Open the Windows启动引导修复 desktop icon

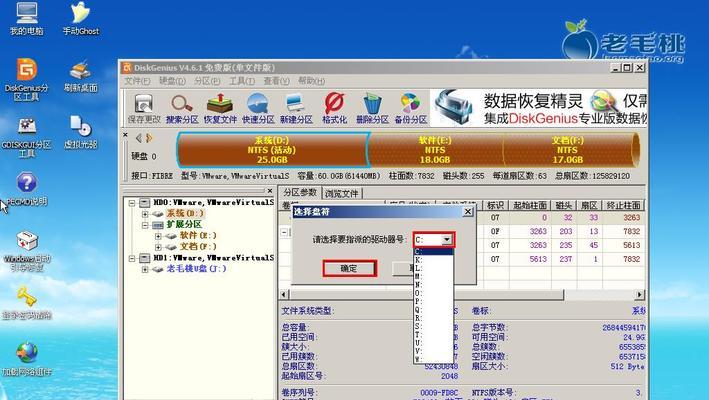(27, 251)
